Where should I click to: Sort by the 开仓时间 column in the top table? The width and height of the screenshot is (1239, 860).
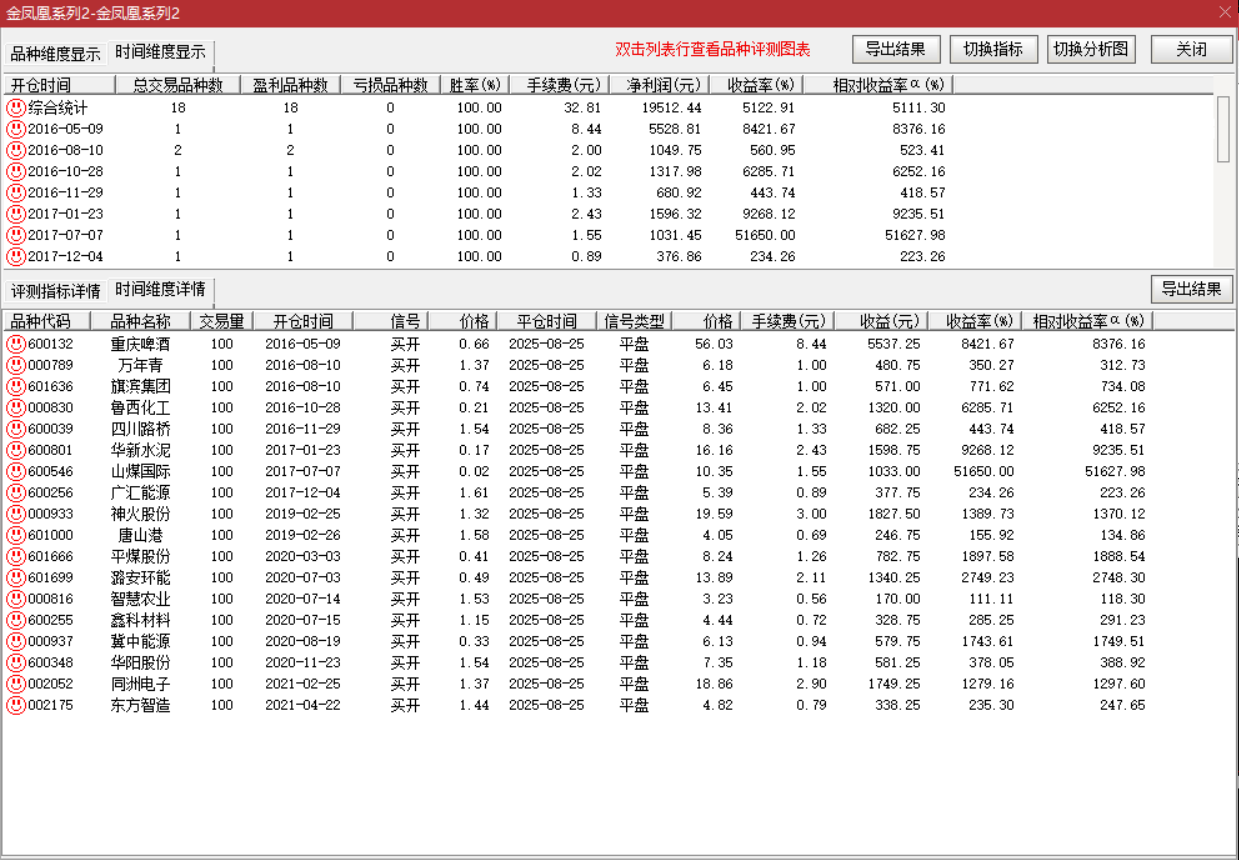click(60, 85)
